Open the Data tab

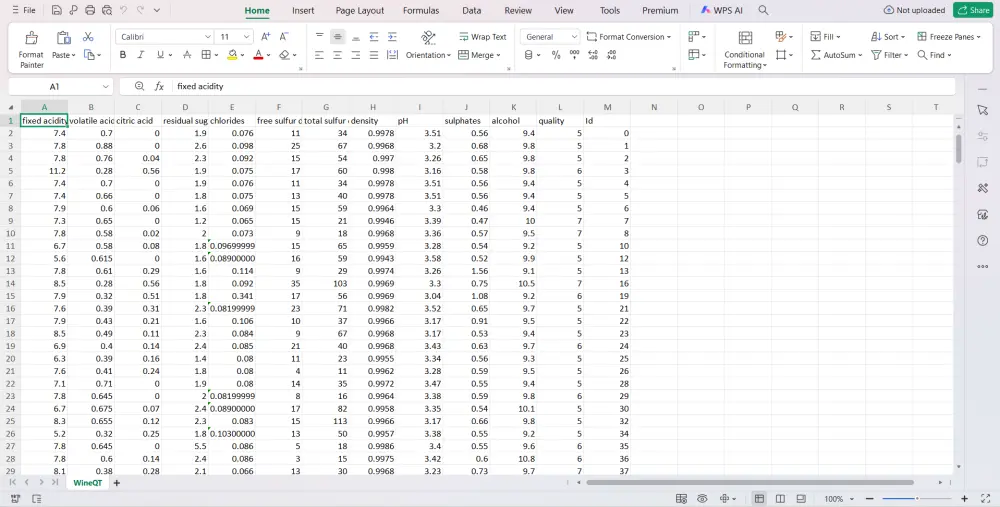tap(471, 10)
